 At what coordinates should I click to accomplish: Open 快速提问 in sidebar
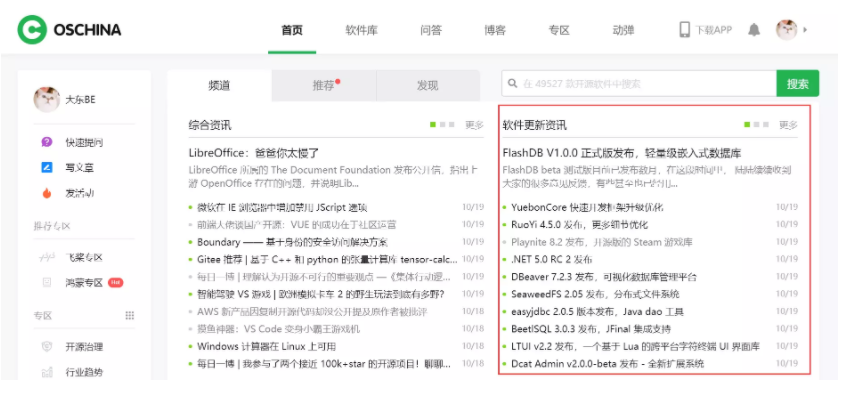84,142
